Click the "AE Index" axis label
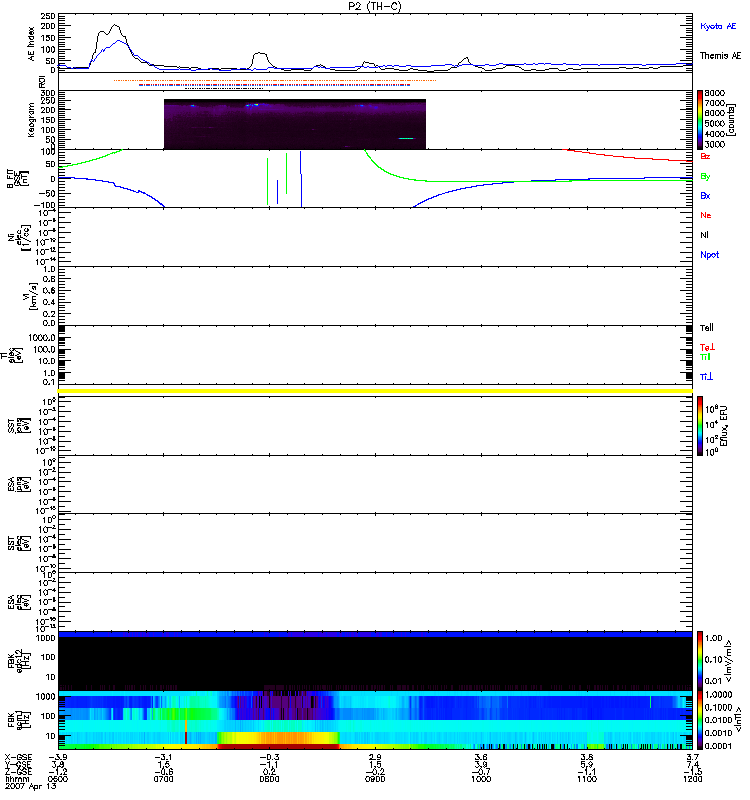 pos(31,43)
